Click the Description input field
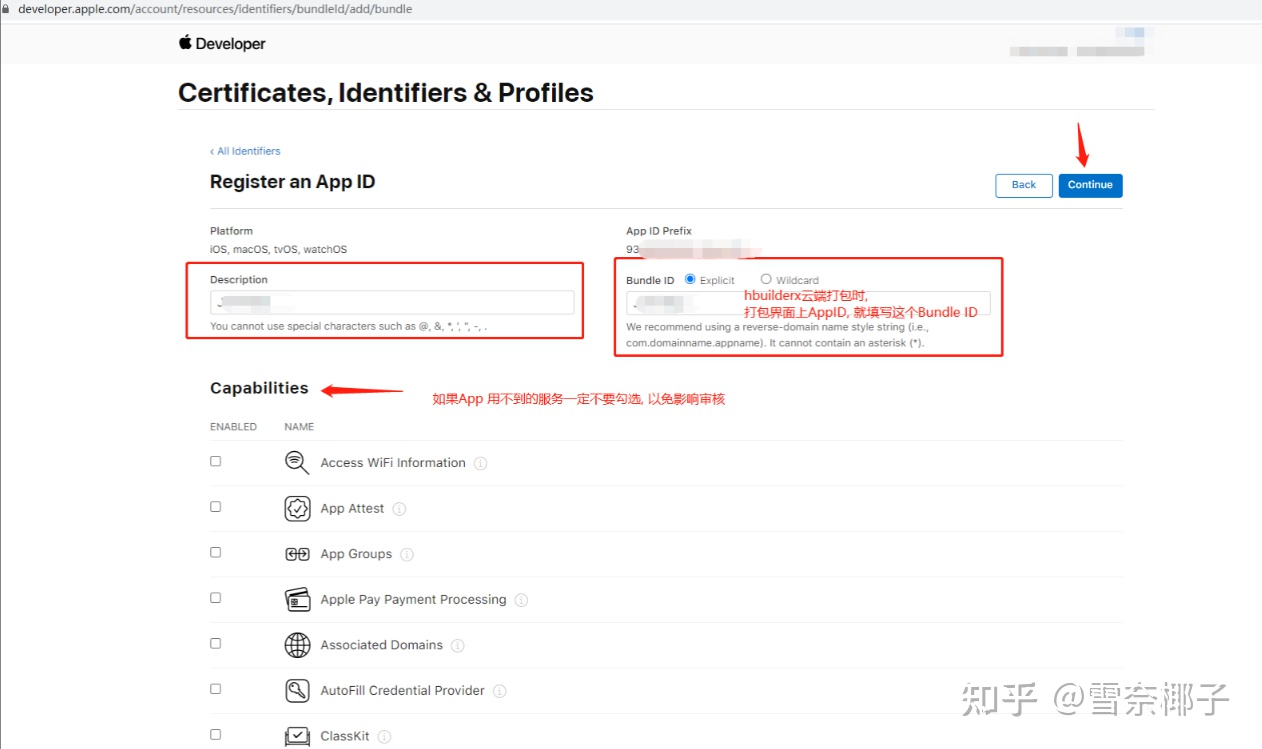The height and width of the screenshot is (749, 1262). click(x=392, y=302)
